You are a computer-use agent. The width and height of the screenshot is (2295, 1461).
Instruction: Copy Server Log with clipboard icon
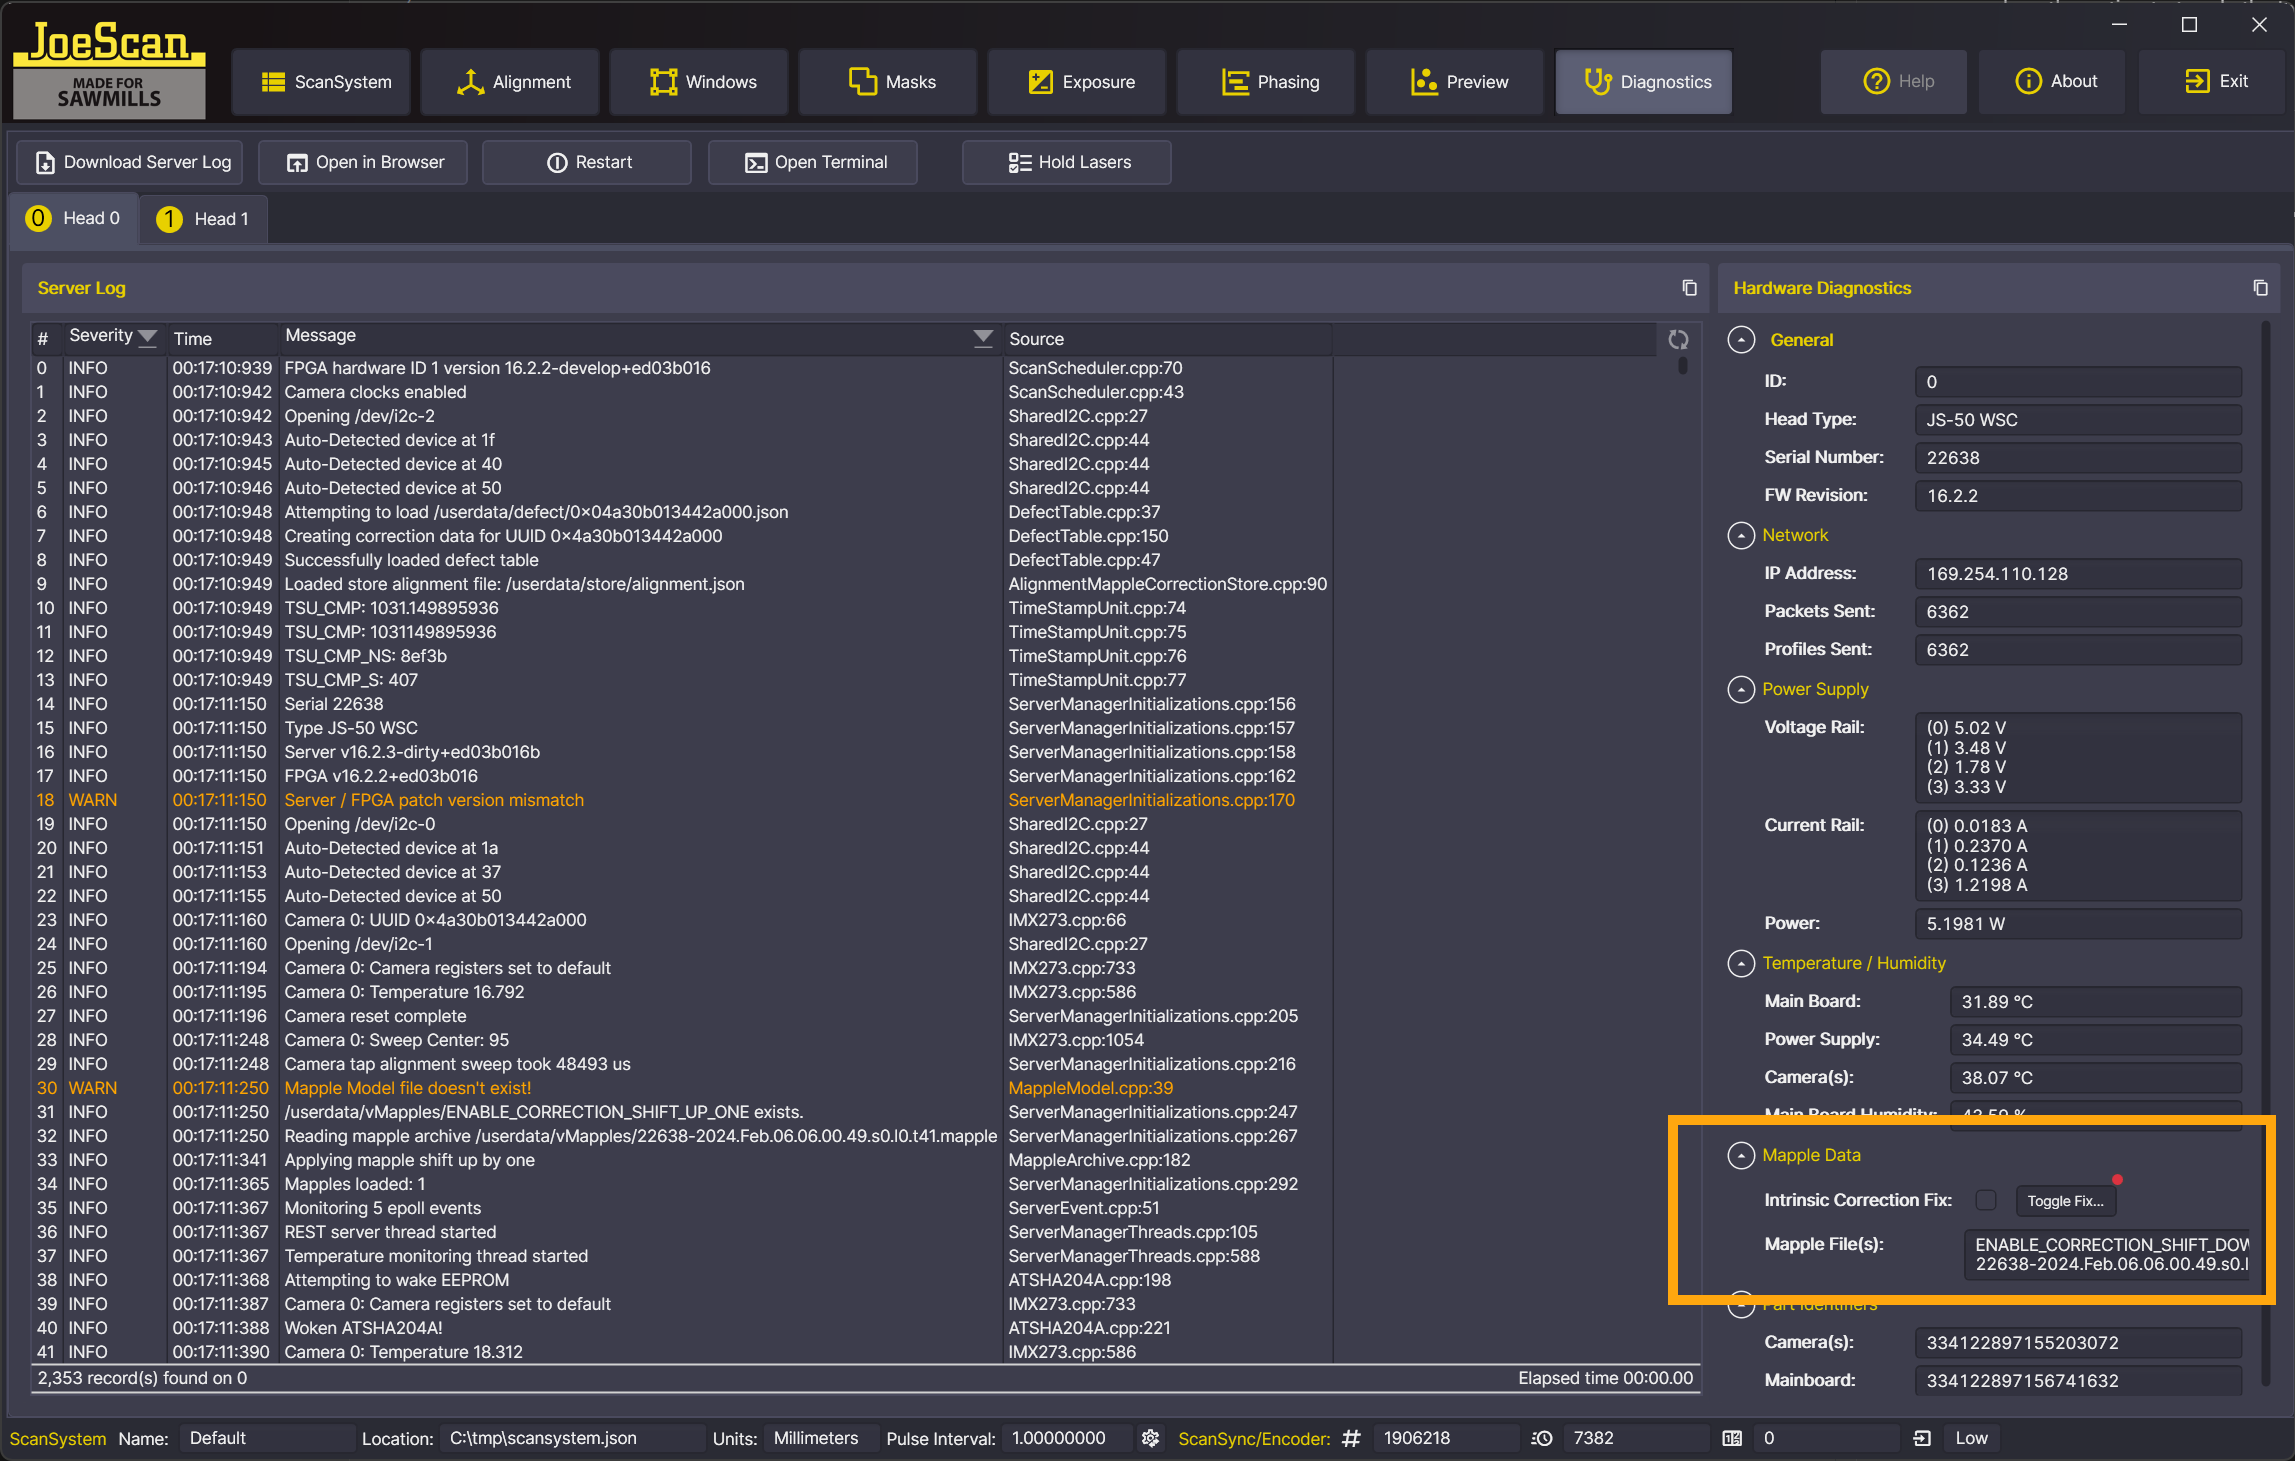[x=1689, y=288]
